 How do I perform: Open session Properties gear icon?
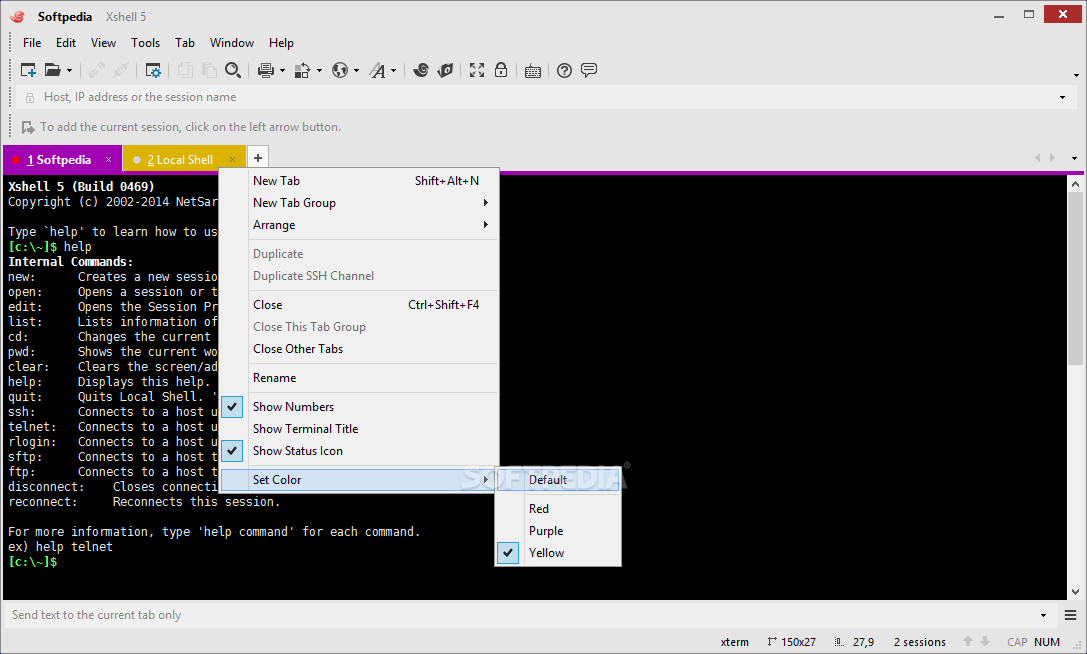pyautogui.click(x=153, y=70)
